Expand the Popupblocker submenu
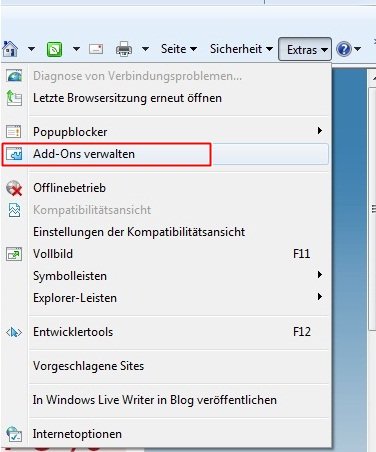Screen dimensions: 376x452 point(179,132)
